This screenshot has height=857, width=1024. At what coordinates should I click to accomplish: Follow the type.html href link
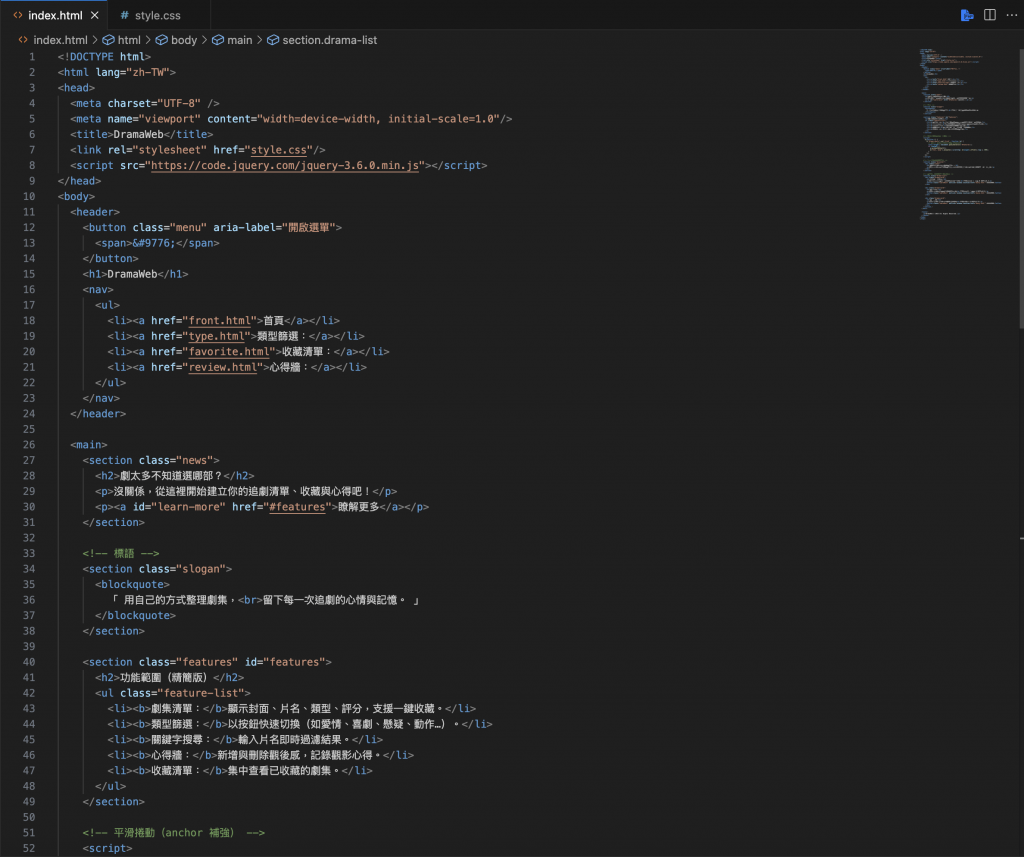(x=216, y=336)
